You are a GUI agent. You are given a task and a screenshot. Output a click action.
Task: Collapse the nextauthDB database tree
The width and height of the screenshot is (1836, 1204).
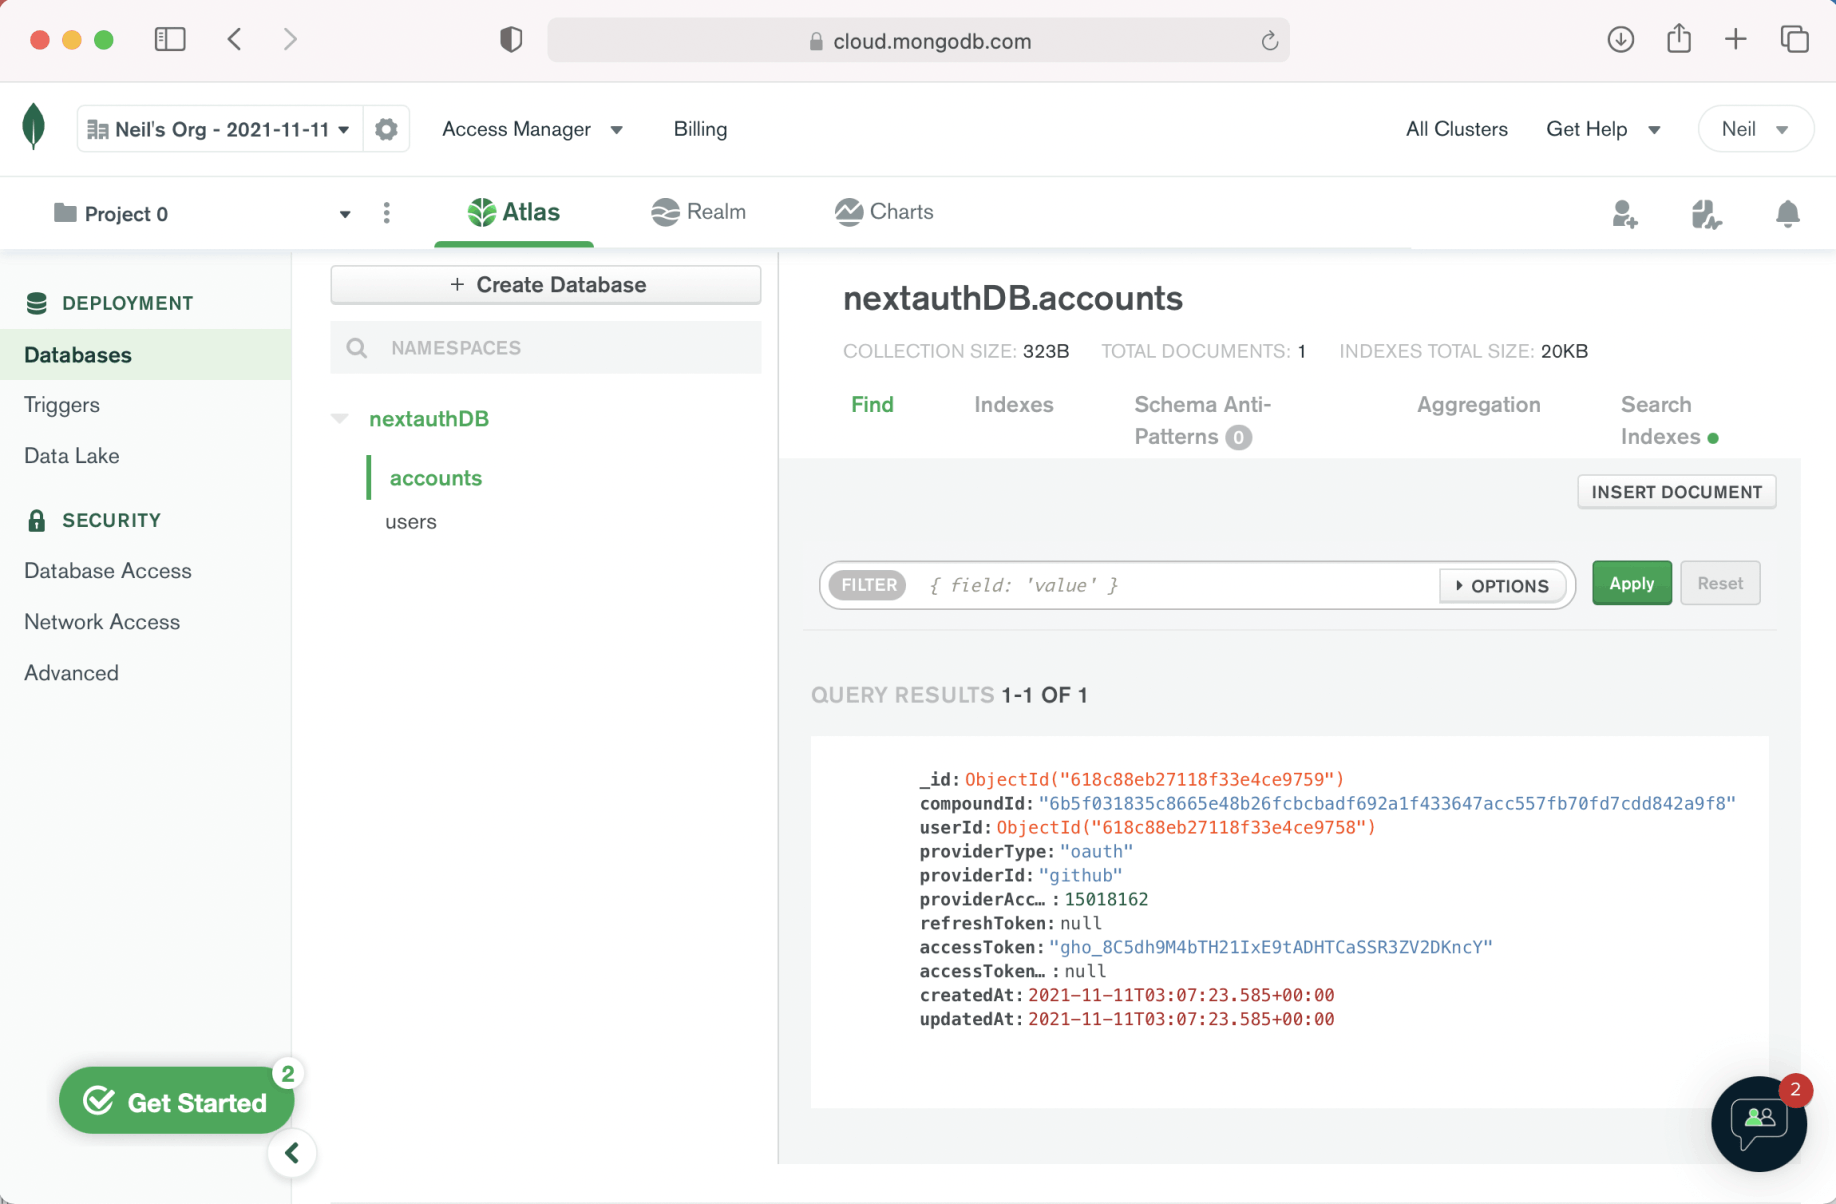340,418
